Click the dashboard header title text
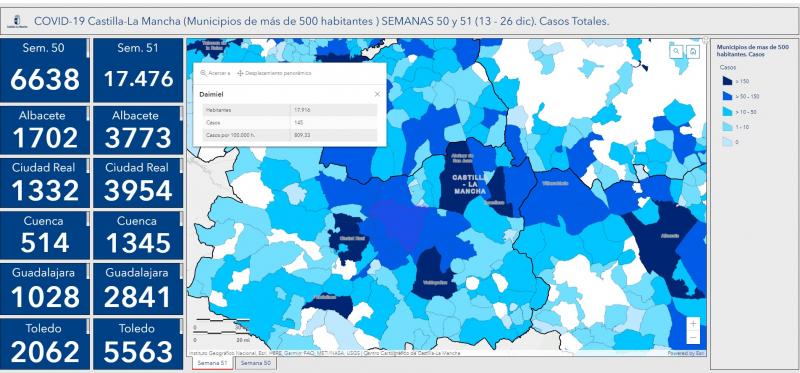 (321, 22)
